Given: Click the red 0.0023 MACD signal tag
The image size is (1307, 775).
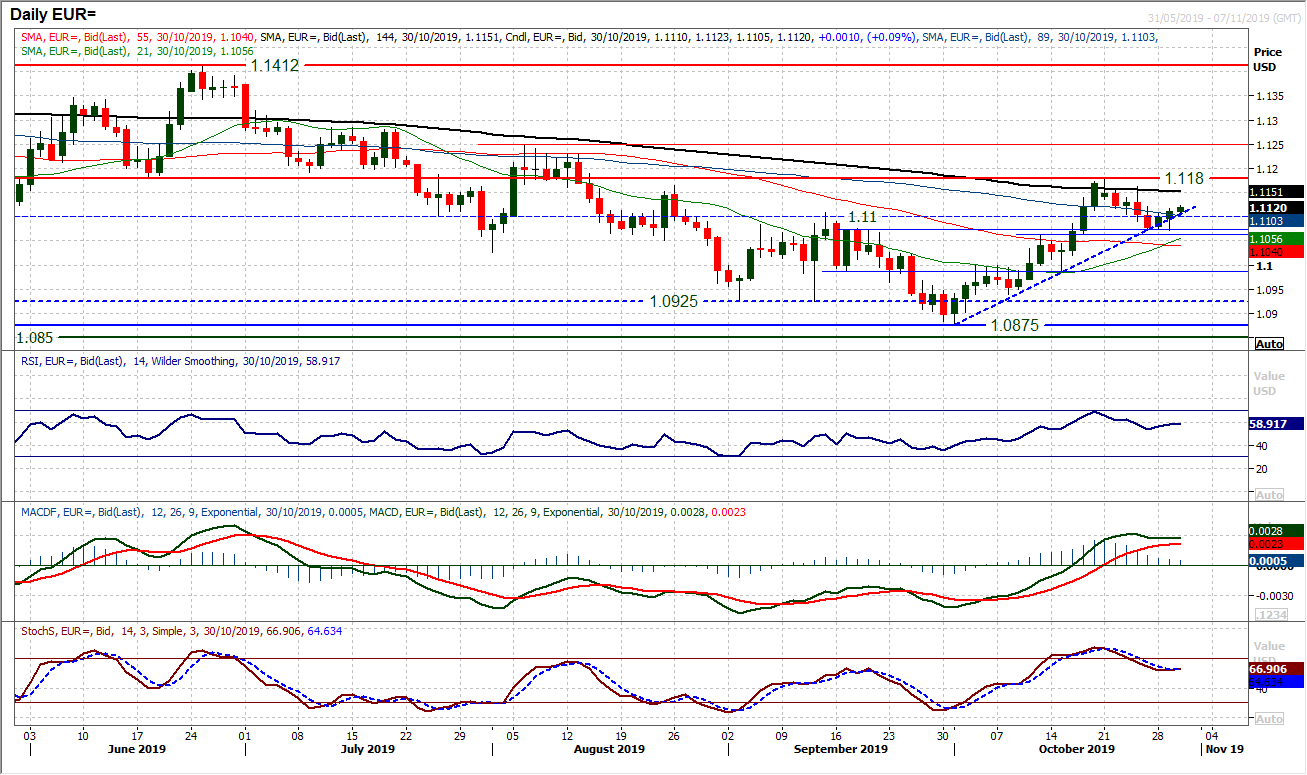Looking at the screenshot, I should point(1278,542).
